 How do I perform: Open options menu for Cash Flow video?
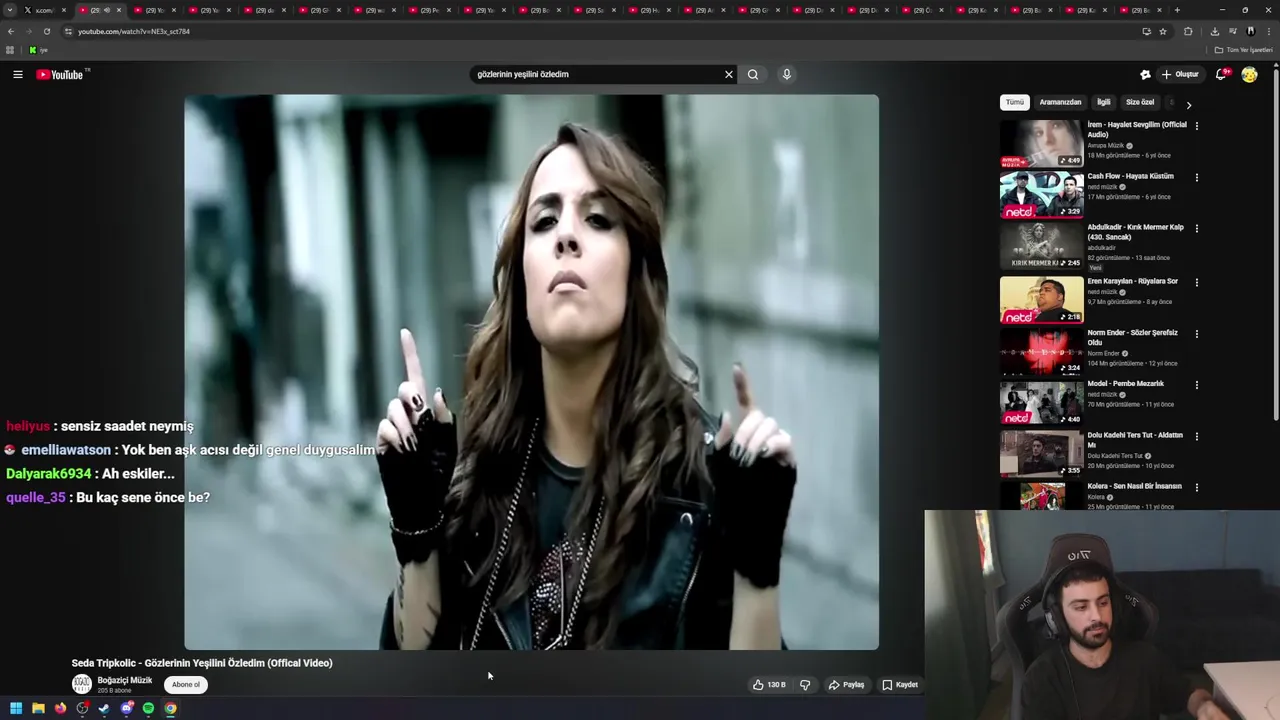pos(1196,178)
